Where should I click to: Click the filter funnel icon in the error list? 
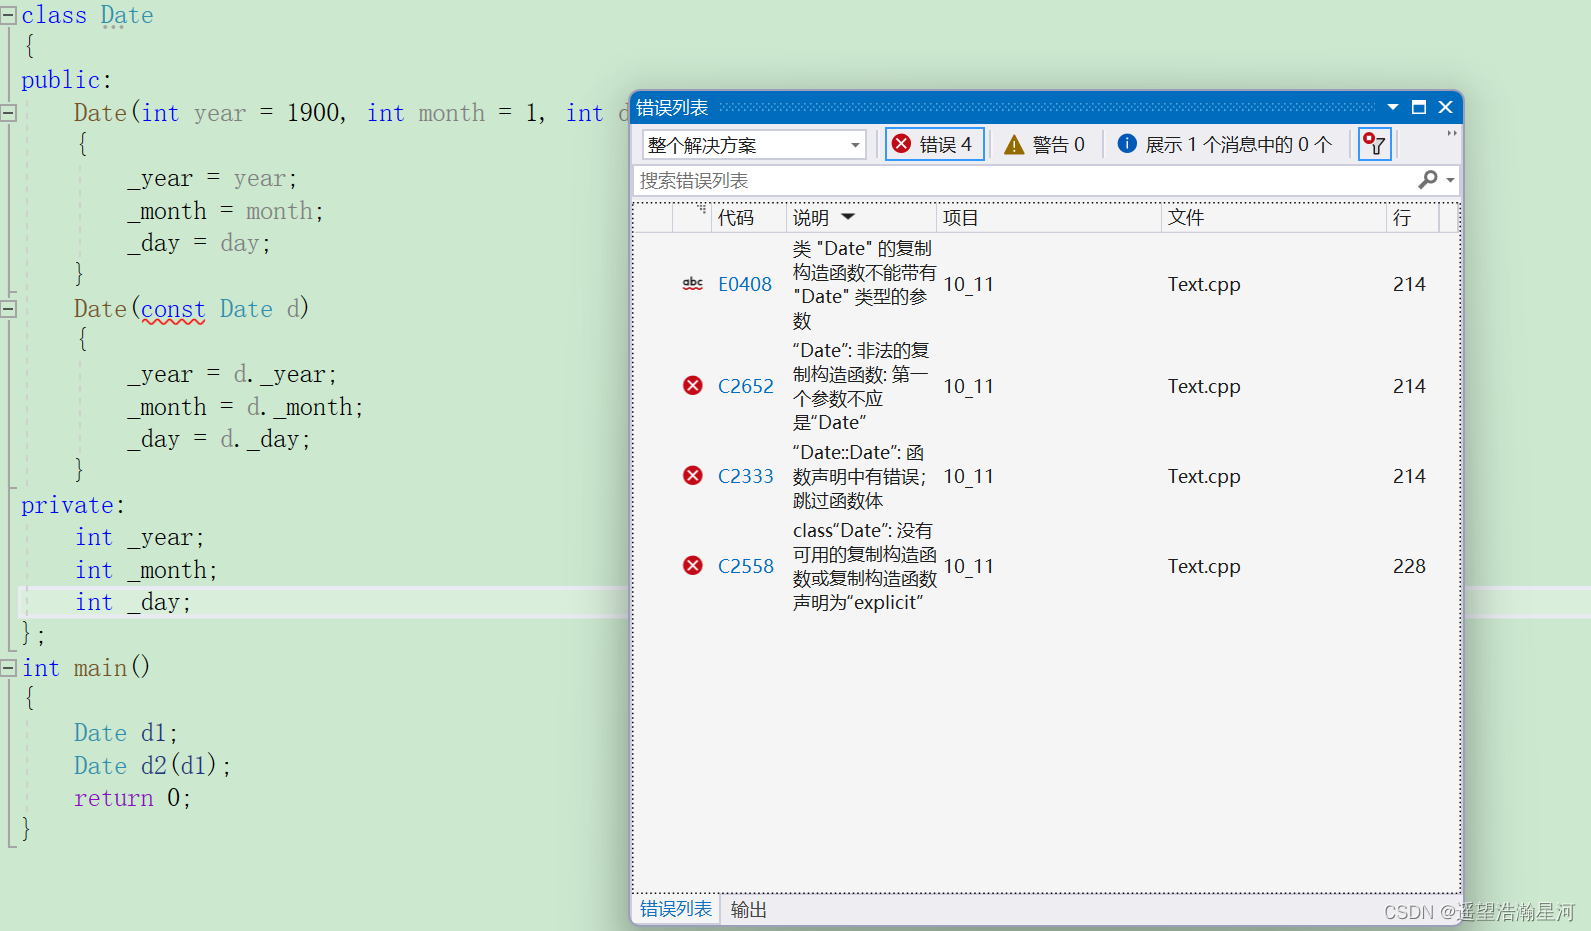(1375, 144)
